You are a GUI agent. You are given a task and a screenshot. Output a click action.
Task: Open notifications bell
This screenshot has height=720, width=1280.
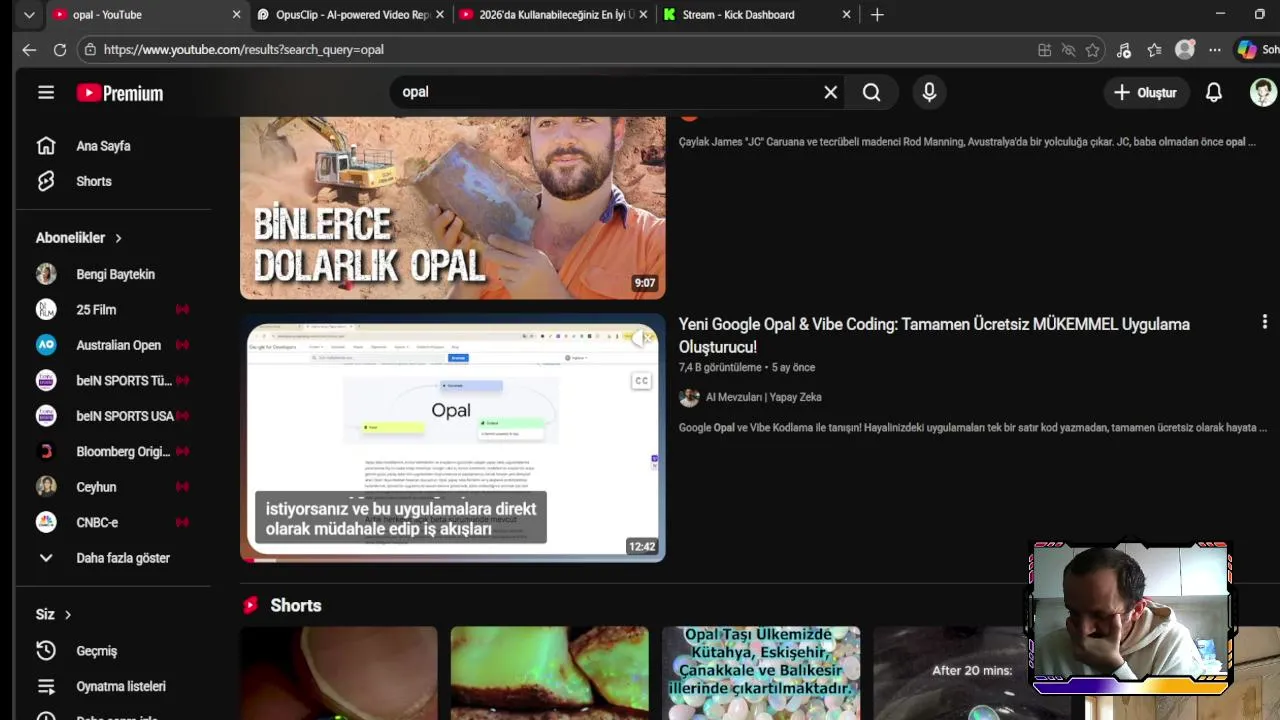(x=1213, y=92)
